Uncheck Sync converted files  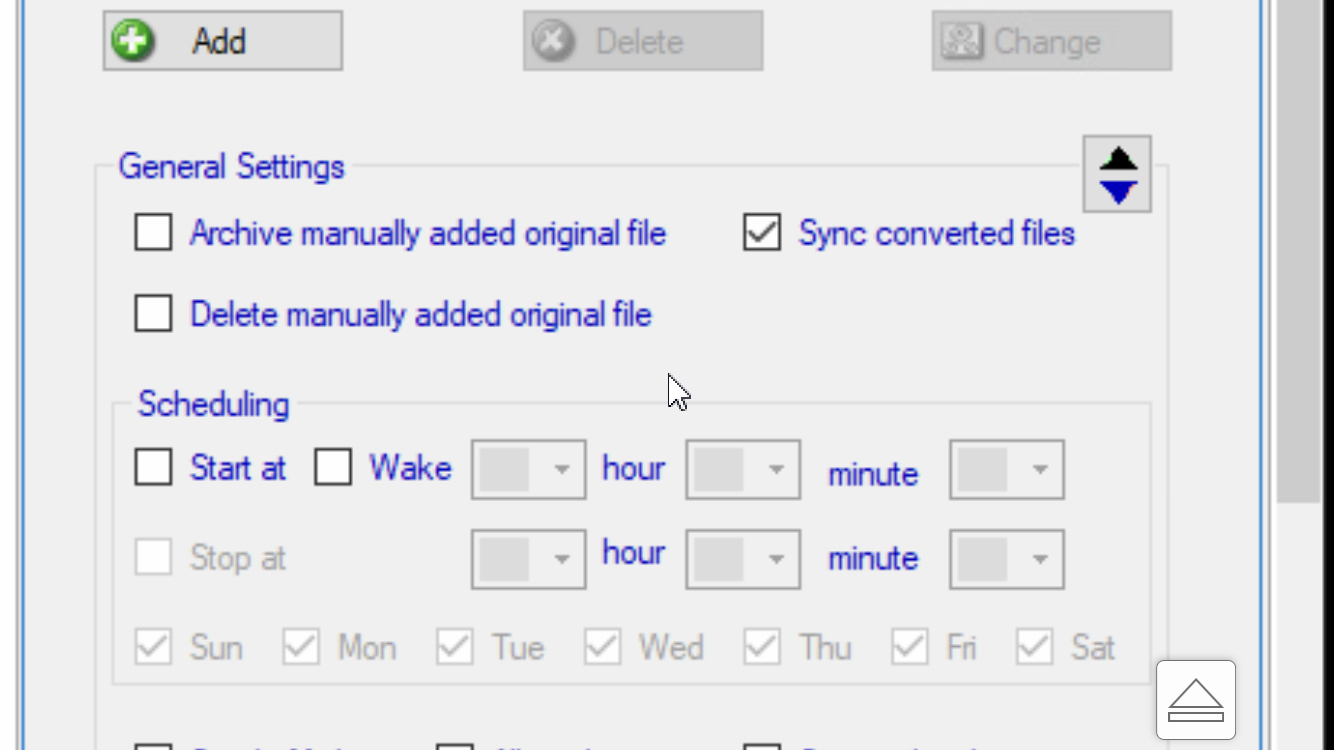pyautogui.click(x=762, y=233)
